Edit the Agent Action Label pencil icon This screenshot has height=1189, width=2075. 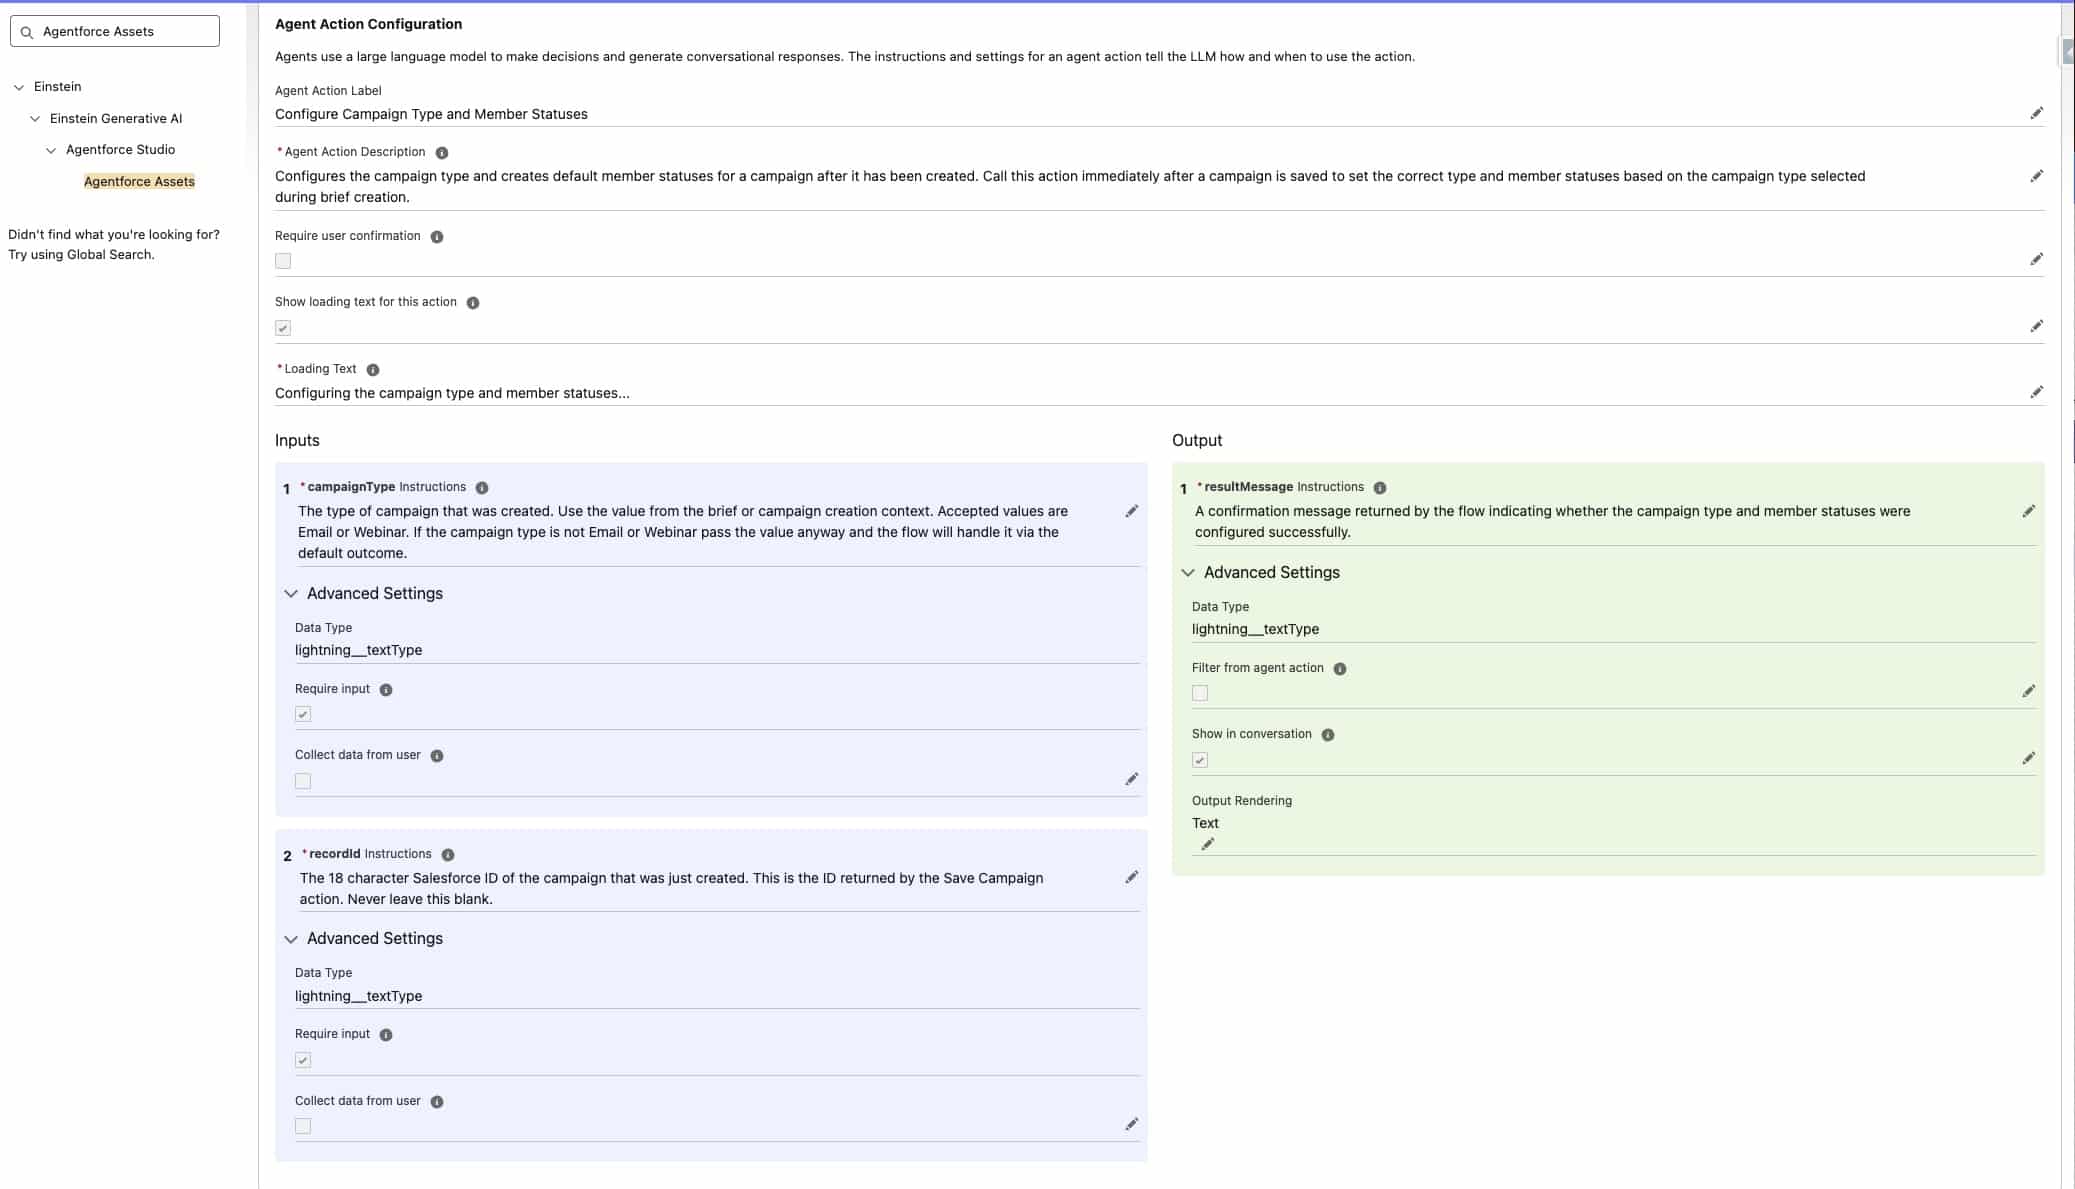2036,113
